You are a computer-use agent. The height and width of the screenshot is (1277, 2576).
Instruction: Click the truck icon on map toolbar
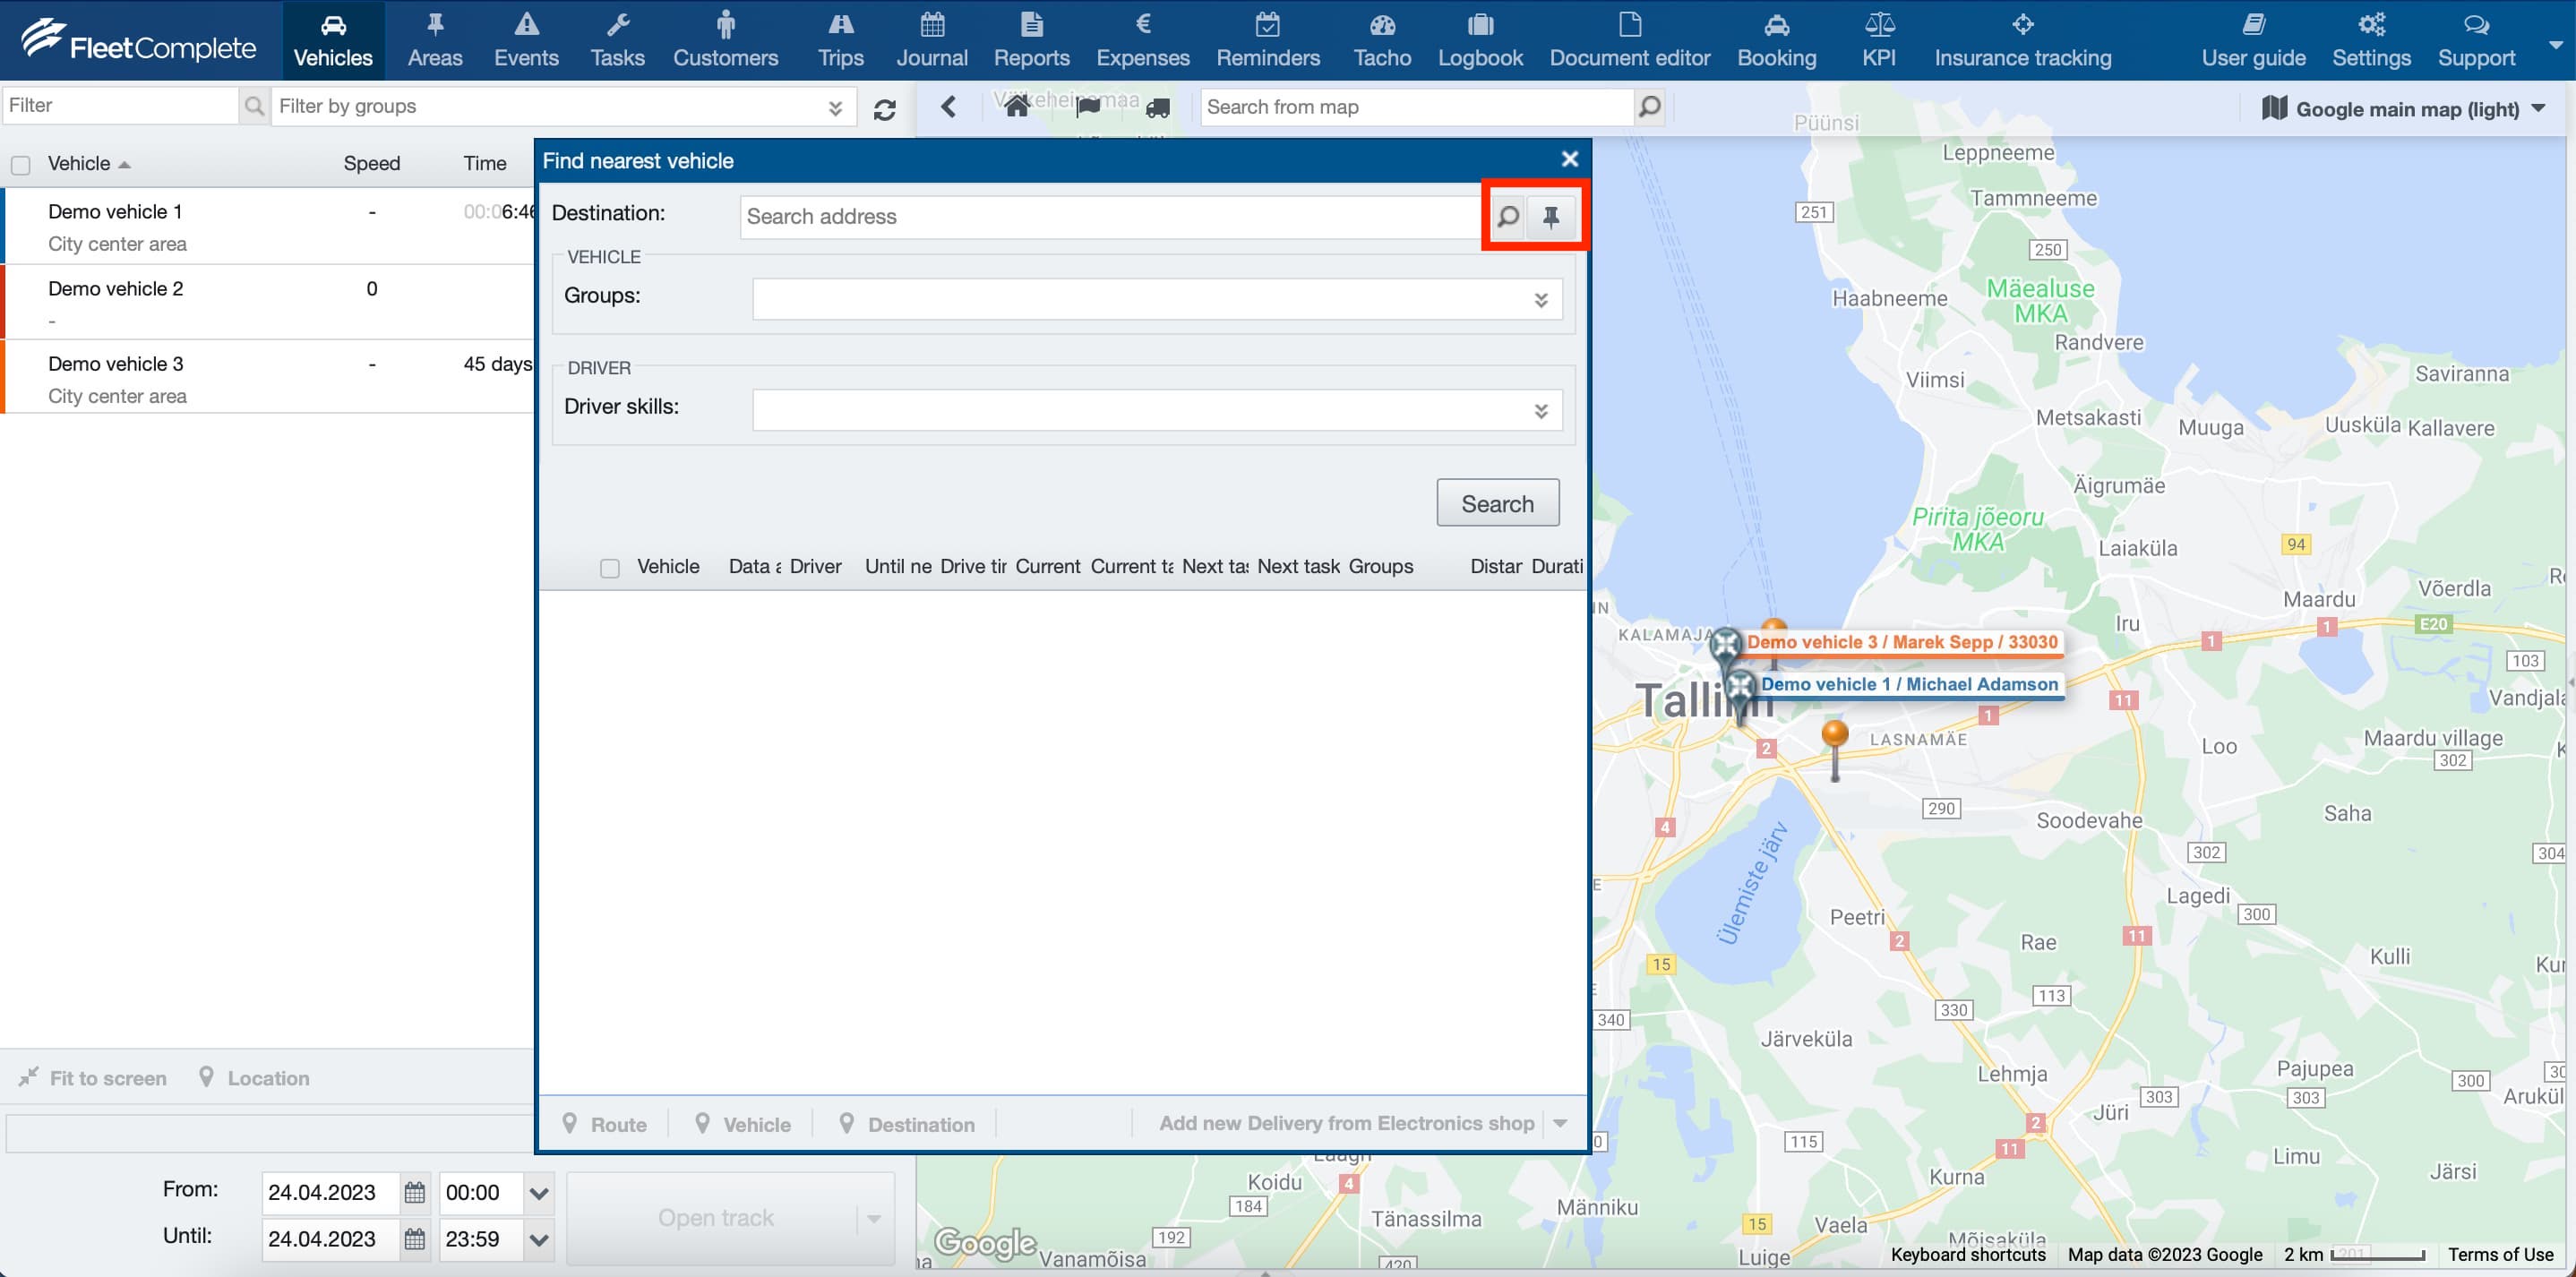click(1157, 108)
